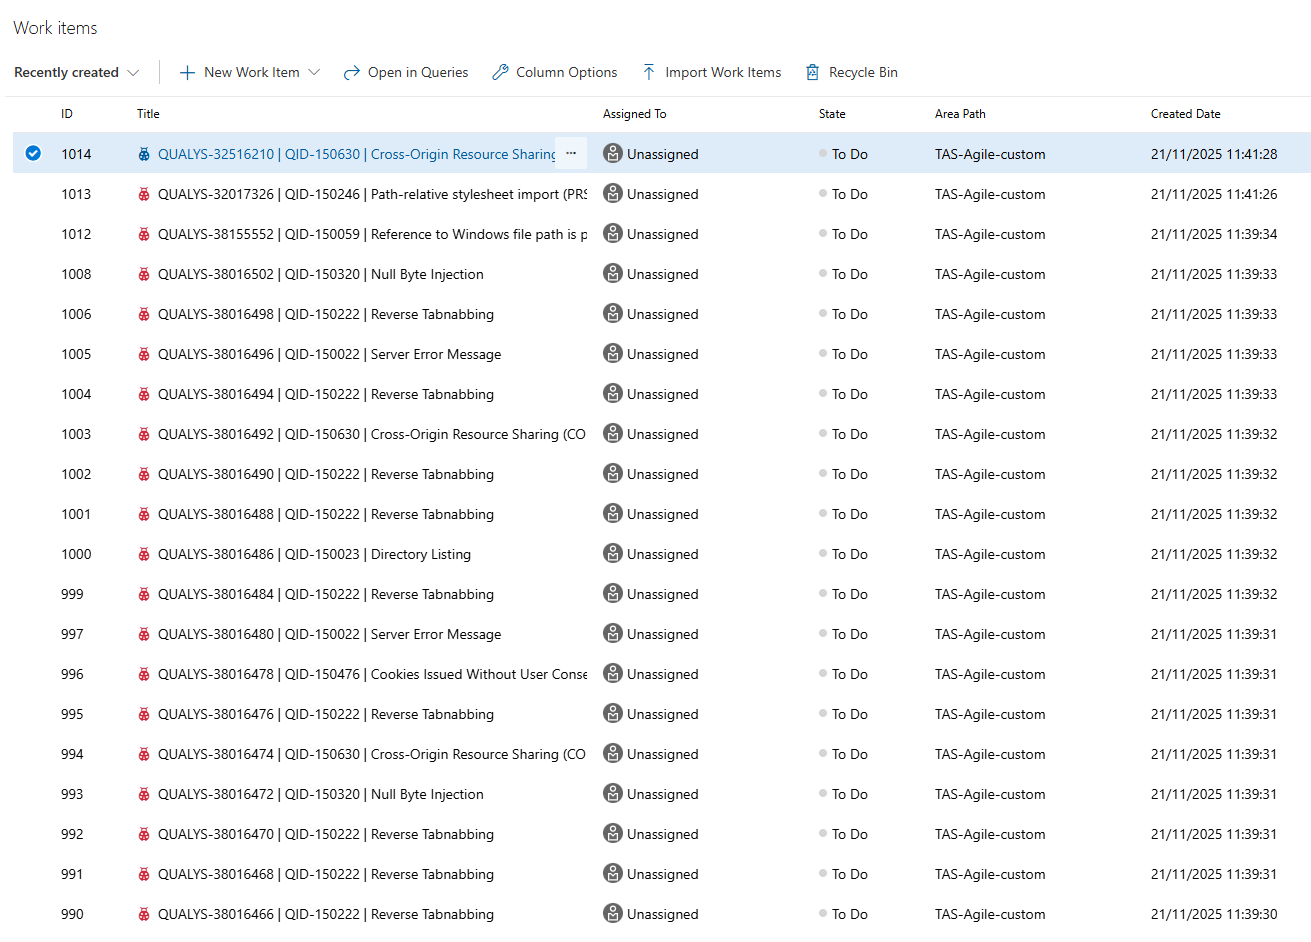This screenshot has width=1311, height=942.
Task: Click the bug icon on work item 1013
Action: pyautogui.click(x=144, y=194)
